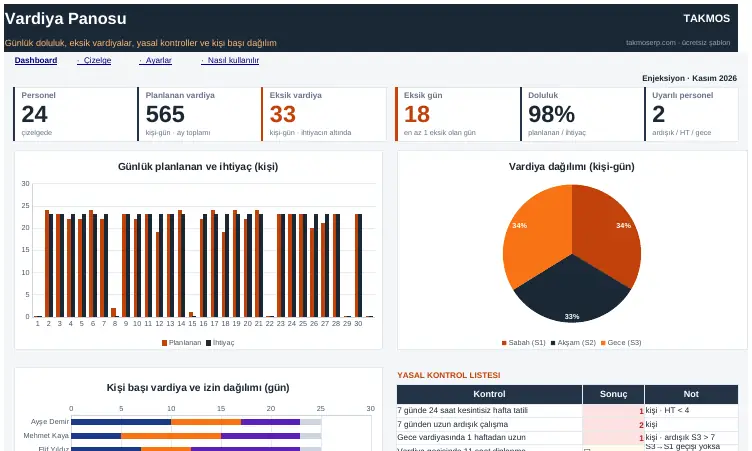752x451 pixels.
Task: Click the Eksik gün value 18
Action: pos(417,114)
